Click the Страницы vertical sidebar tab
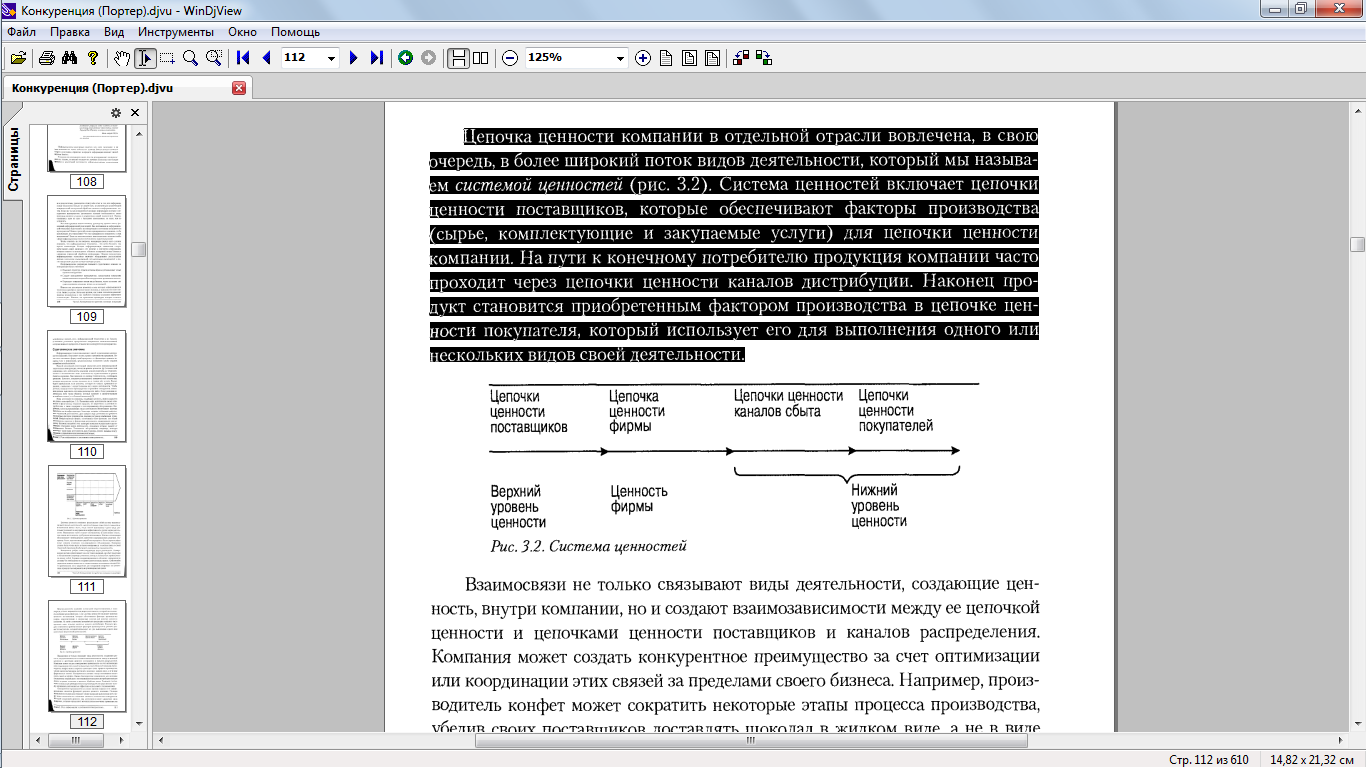This screenshot has width=1366, height=768. pos(14,159)
